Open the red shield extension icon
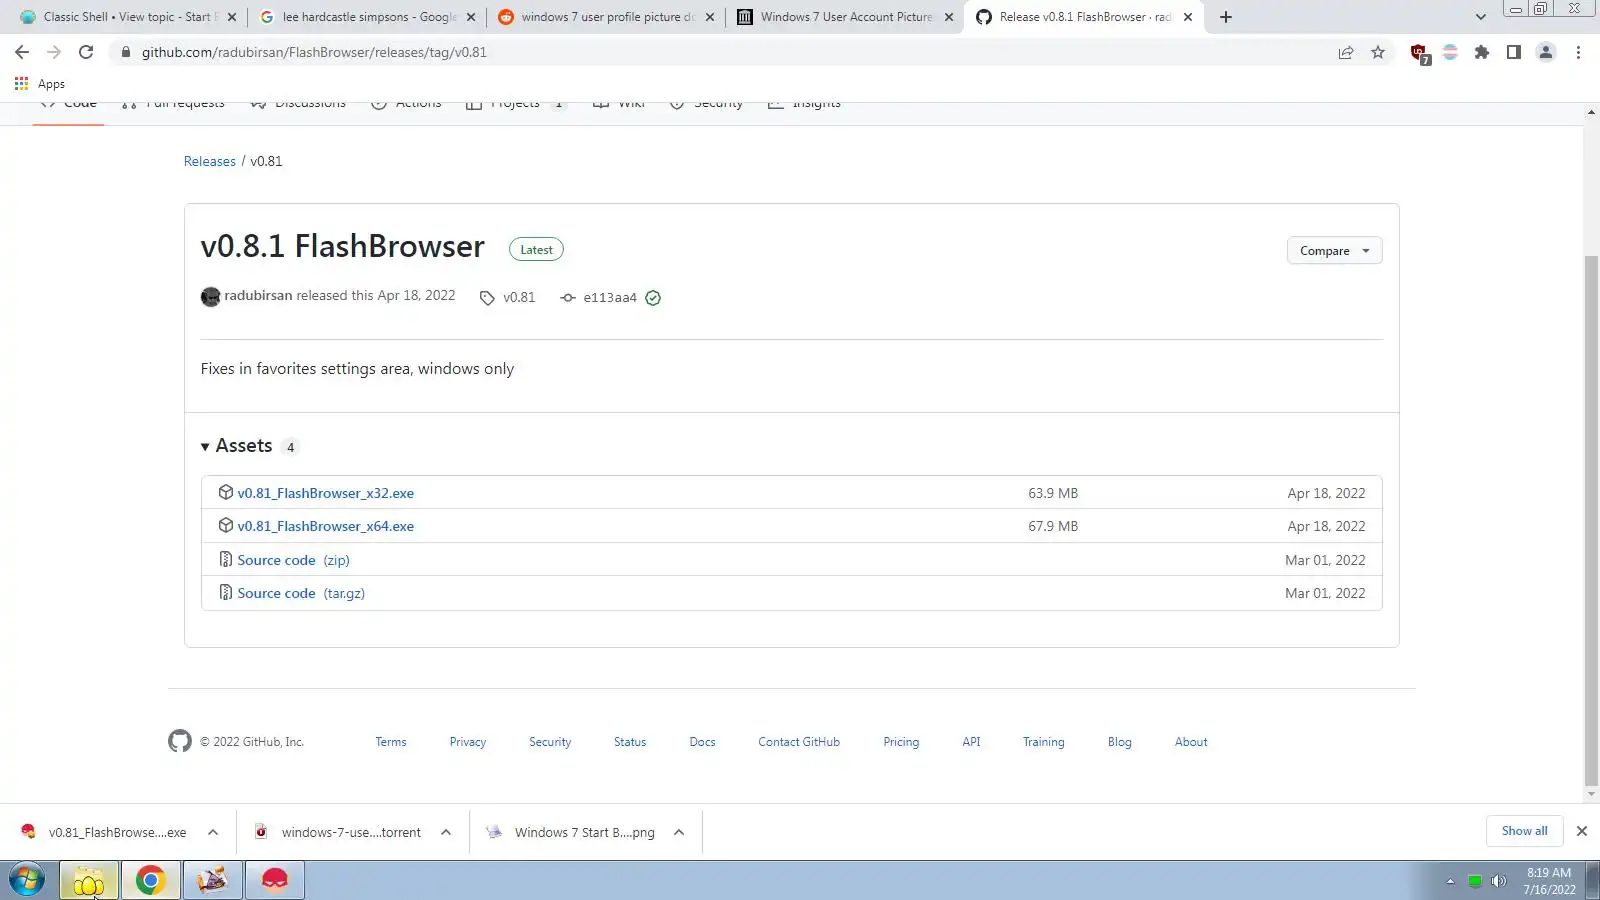 (x=1419, y=53)
